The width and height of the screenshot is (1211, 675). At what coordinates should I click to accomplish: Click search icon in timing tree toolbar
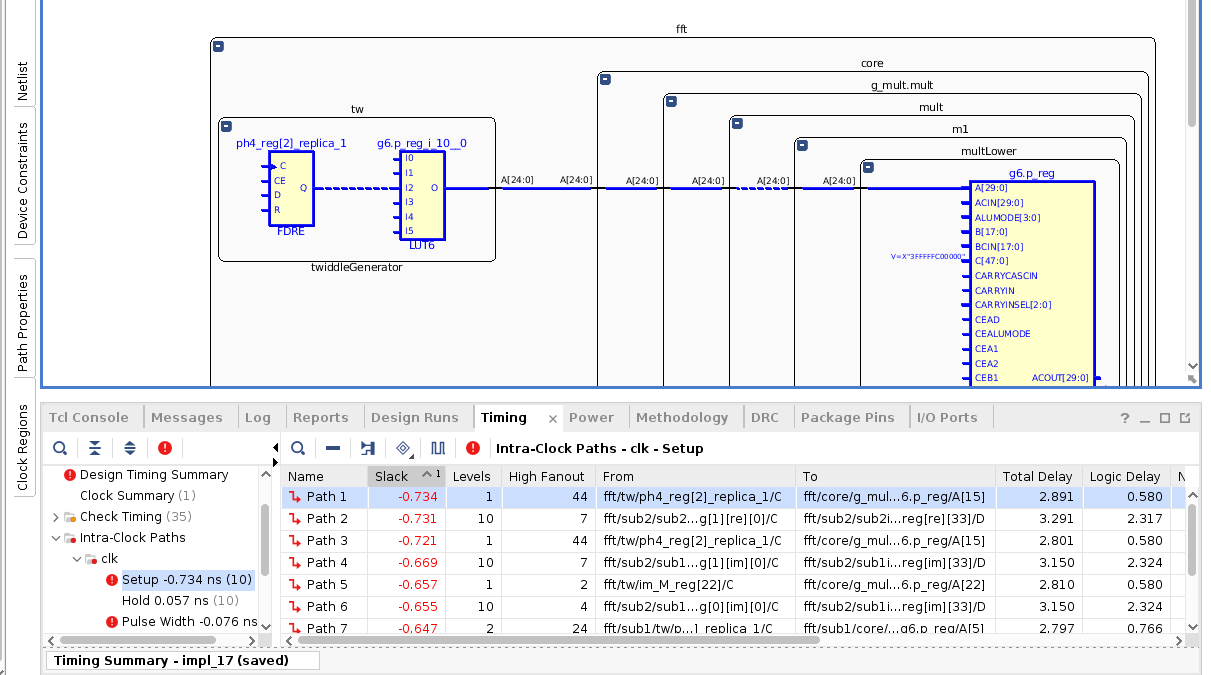pos(60,448)
